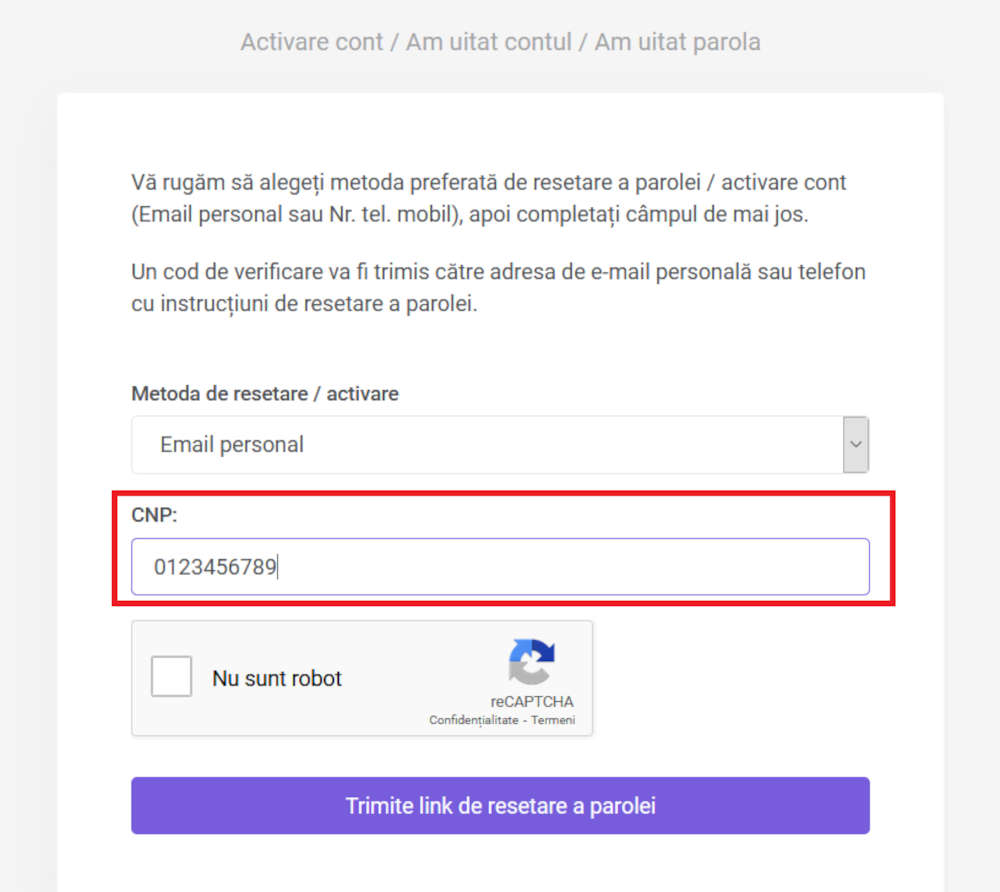This screenshot has height=892, width=1000.
Task: Select "Activare cont" in the page heading
Action: (x=312, y=42)
